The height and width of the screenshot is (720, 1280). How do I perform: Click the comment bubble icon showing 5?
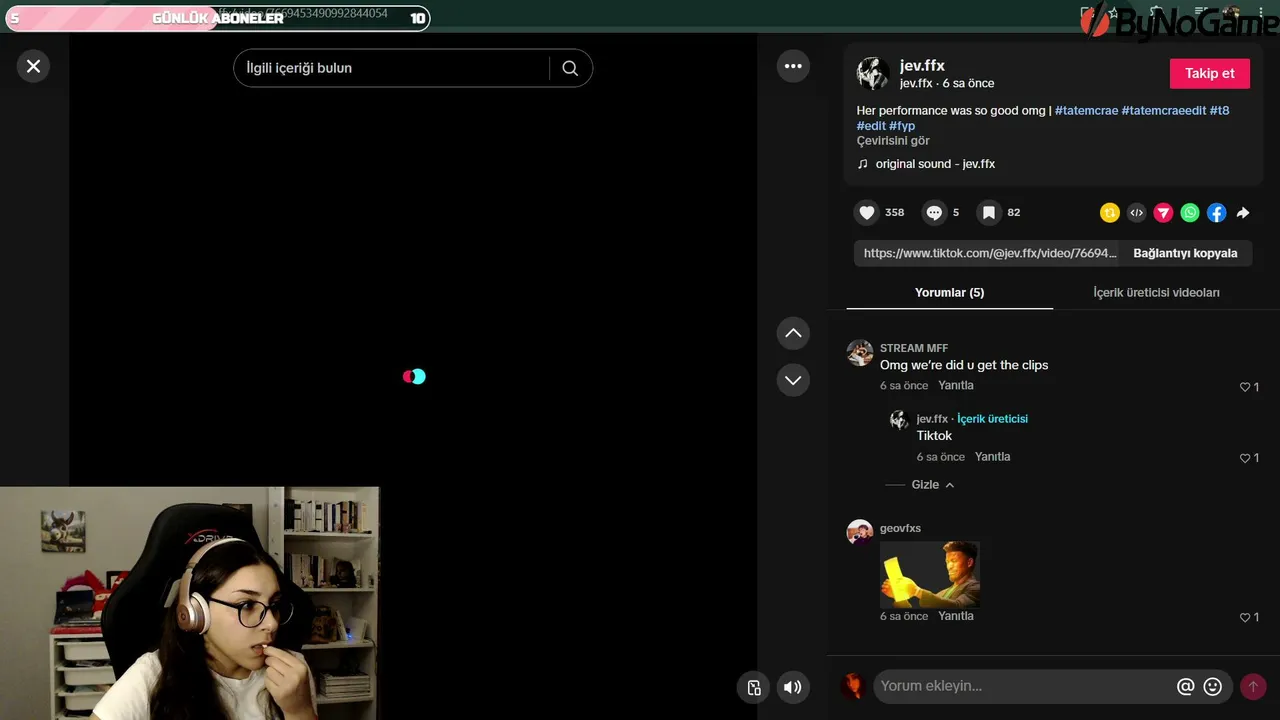coord(934,212)
